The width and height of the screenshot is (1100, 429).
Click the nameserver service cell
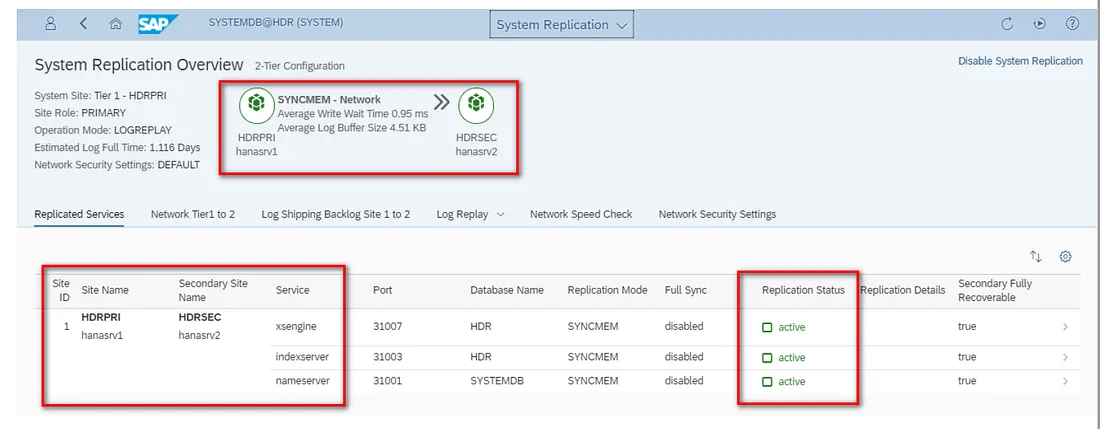click(x=302, y=381)
